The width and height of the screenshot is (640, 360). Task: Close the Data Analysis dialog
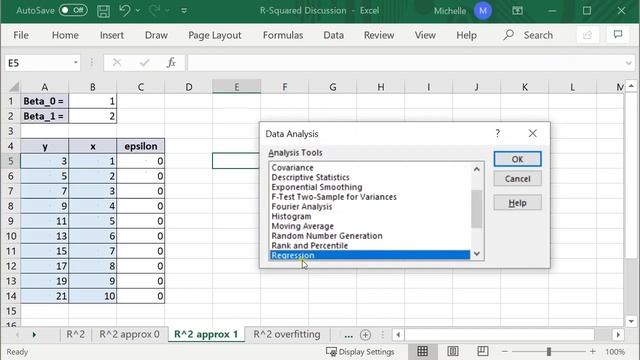(532, 133)
